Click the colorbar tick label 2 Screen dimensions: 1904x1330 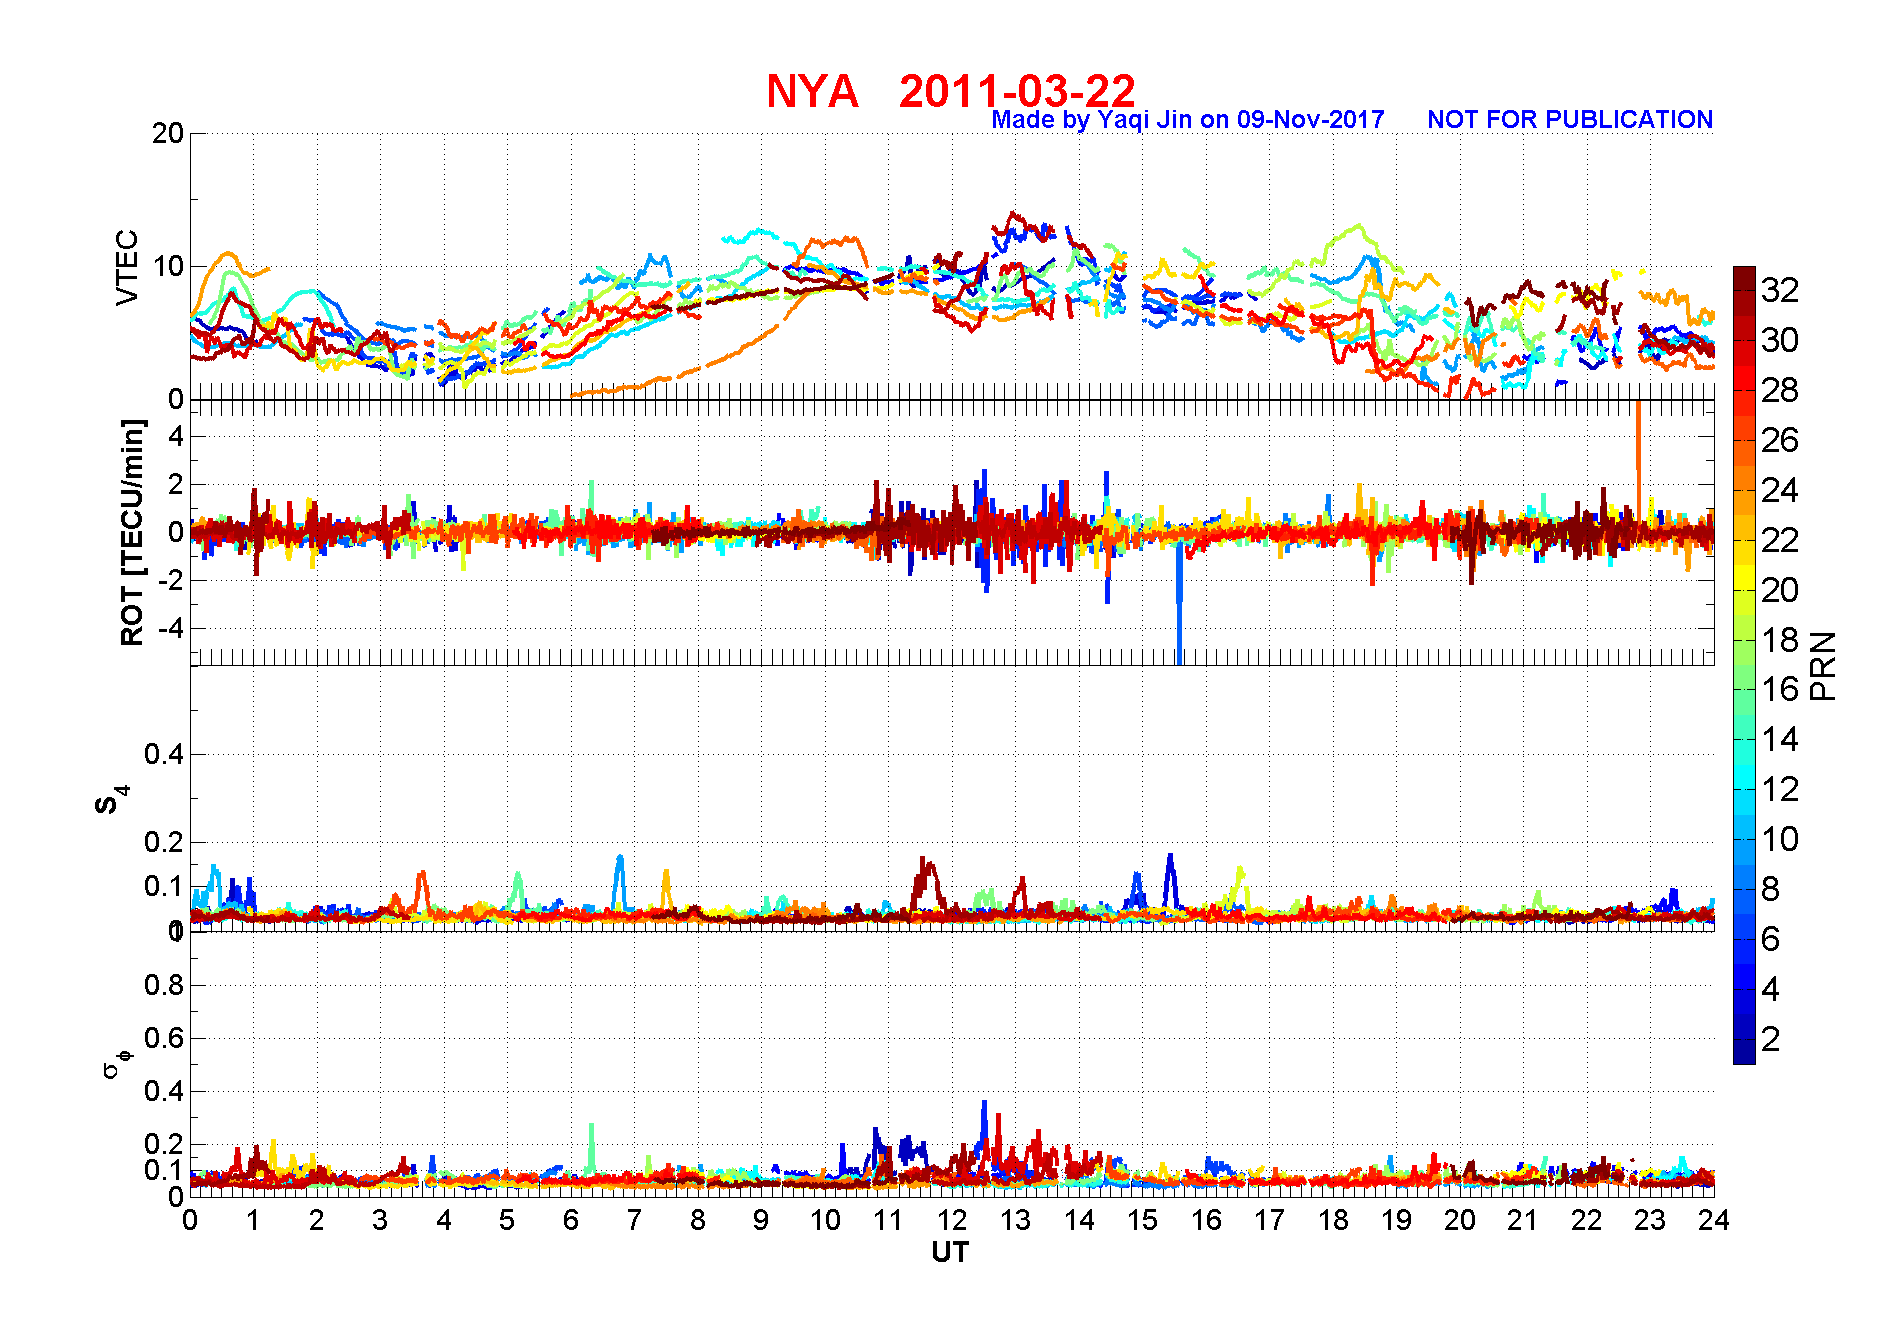click(x=1770, y=1039)
